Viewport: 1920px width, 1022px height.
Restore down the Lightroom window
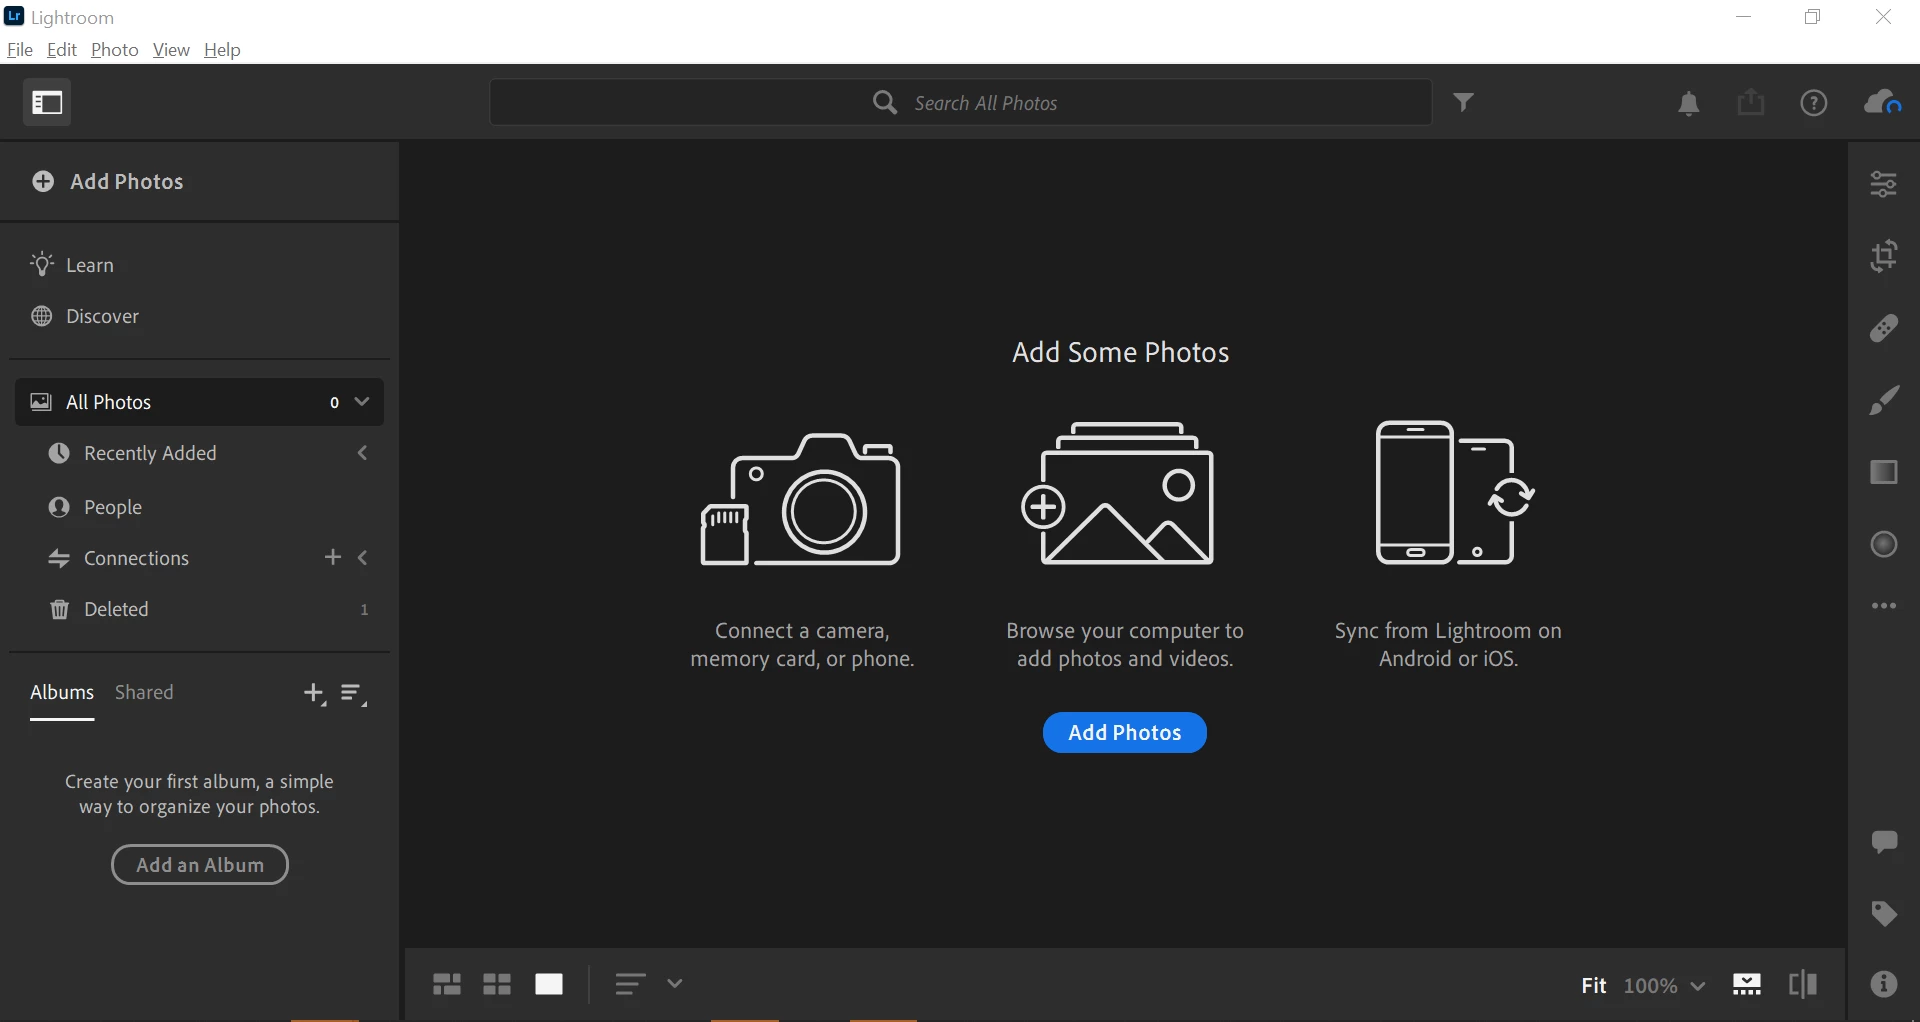(1813, 17)
